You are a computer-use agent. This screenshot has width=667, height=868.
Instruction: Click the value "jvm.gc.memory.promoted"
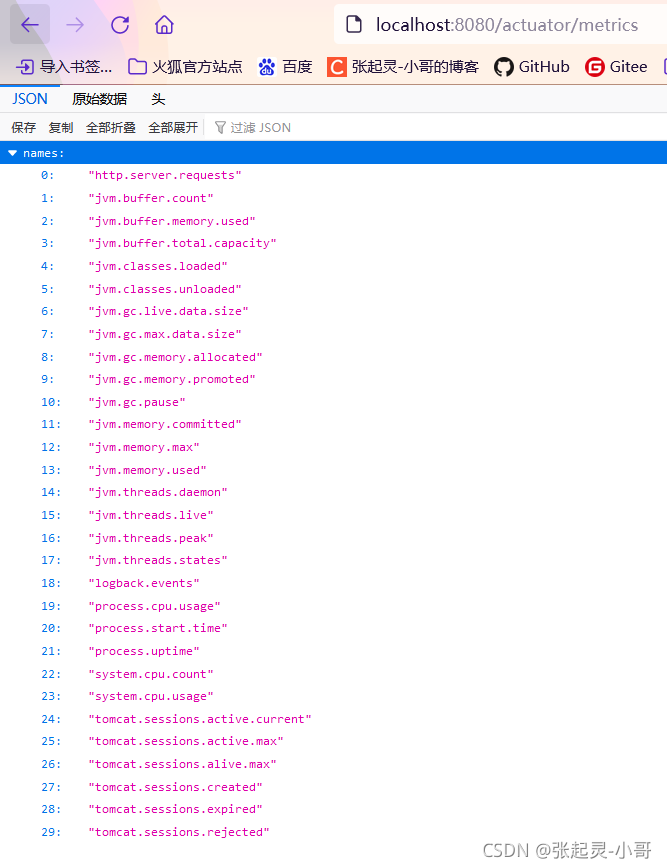172,379
